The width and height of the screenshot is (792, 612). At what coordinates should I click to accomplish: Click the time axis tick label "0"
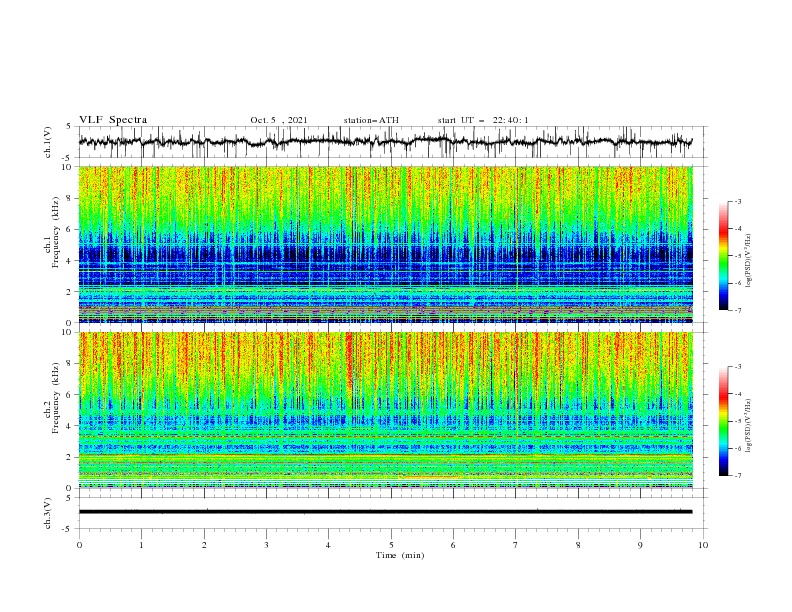[79, 545]
